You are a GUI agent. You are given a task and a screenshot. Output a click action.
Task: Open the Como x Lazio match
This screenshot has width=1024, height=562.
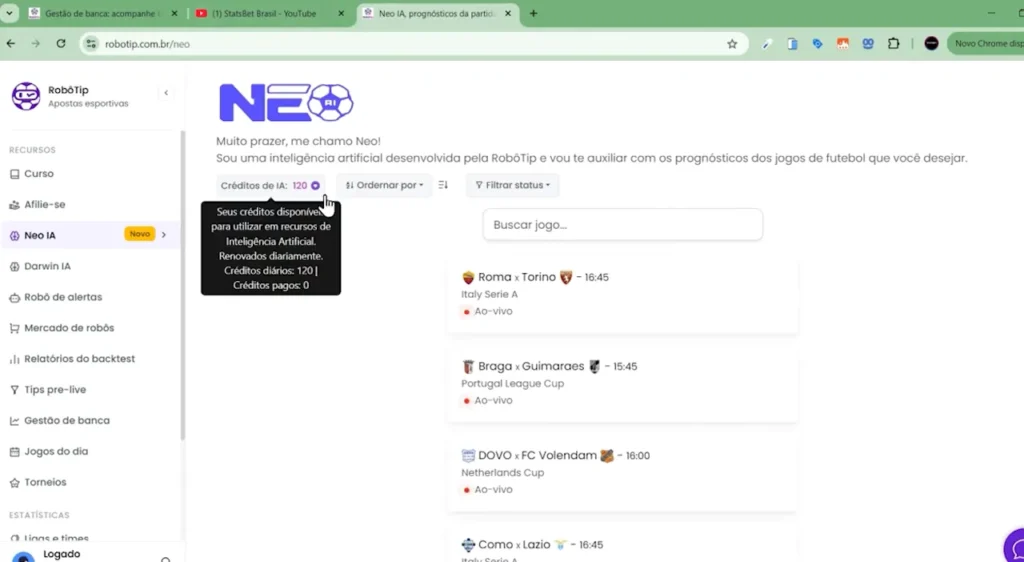pyautogui.click(x=622, y=544)
